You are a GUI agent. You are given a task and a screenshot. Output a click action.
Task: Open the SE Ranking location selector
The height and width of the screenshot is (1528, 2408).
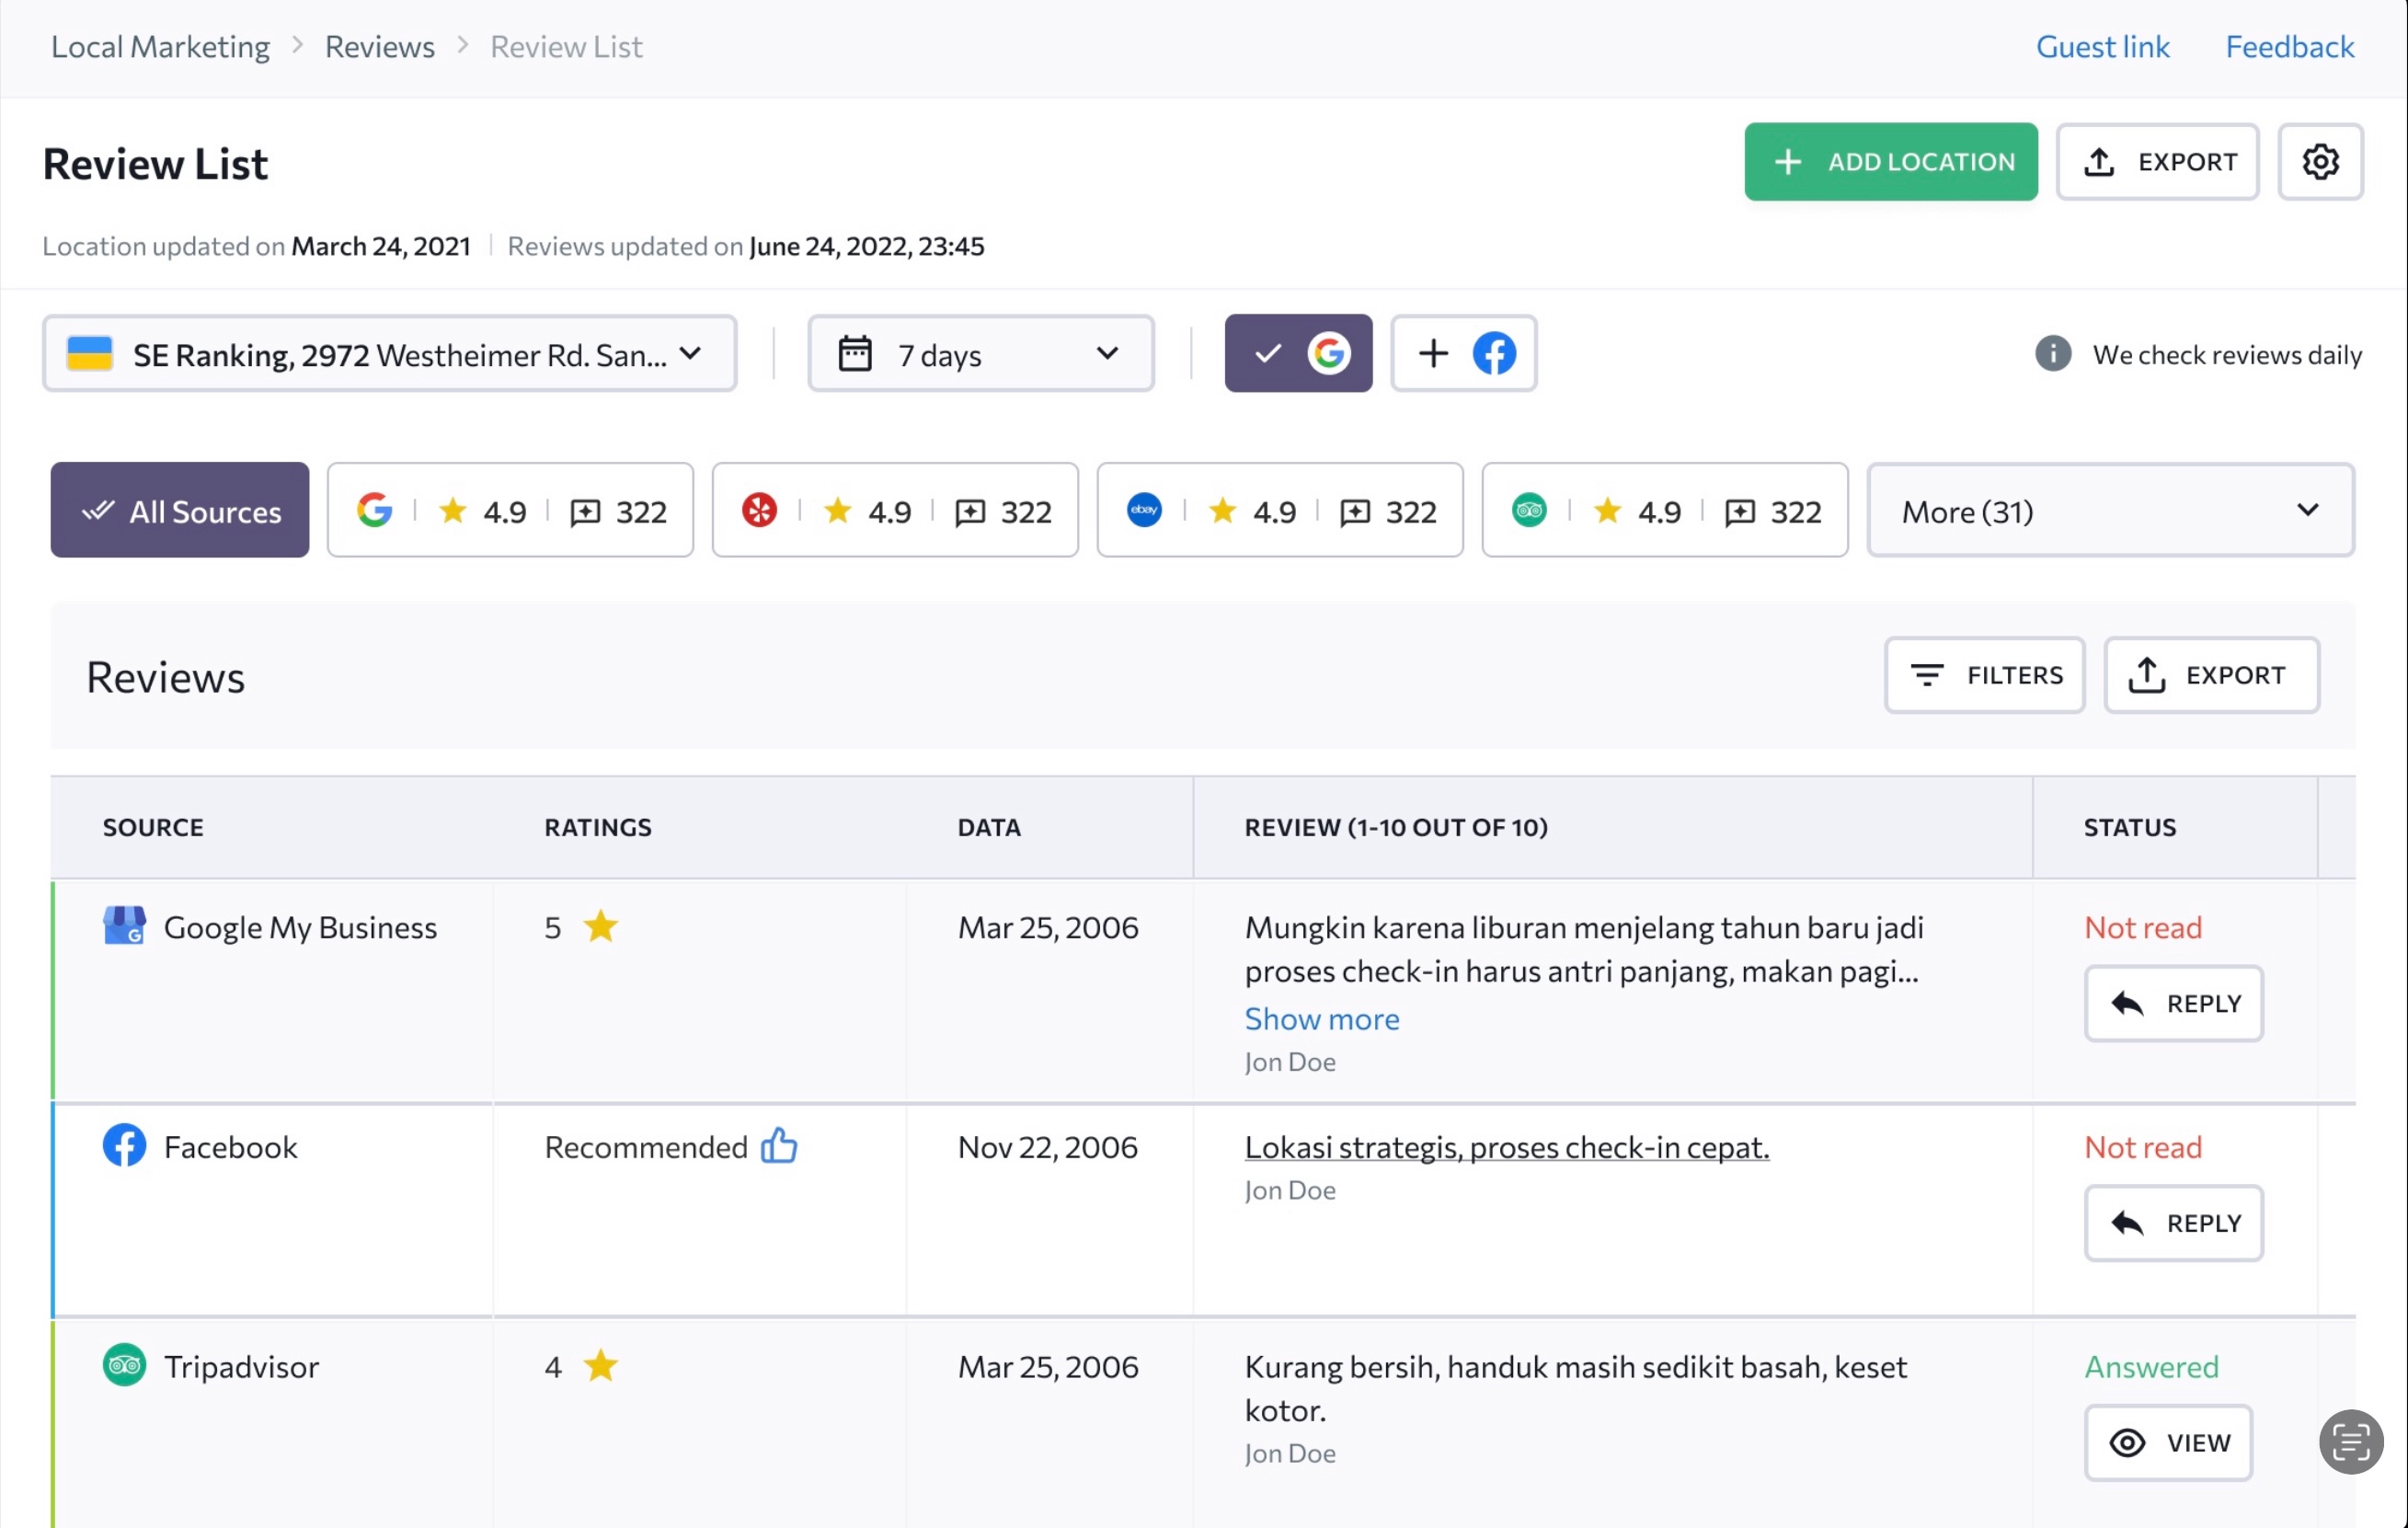coord(390,353)
